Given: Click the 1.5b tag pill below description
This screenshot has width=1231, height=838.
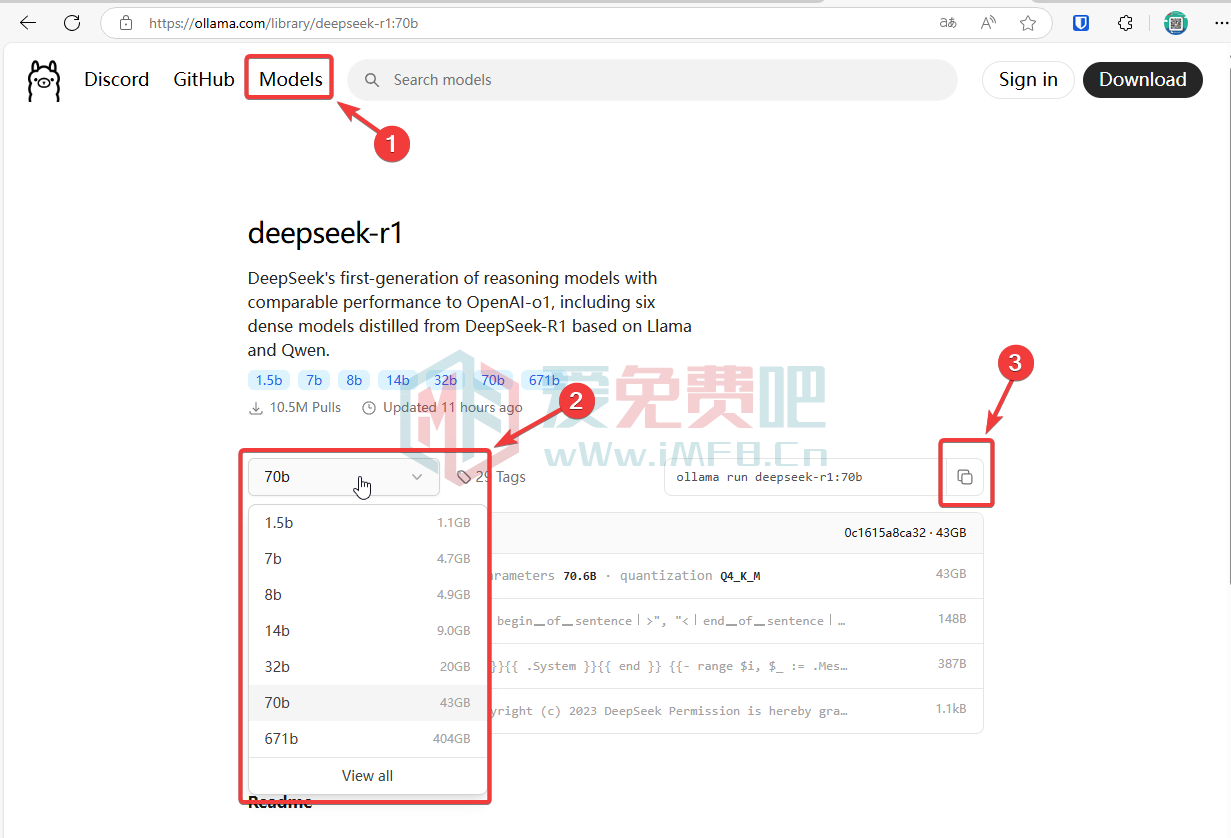Looking at the screenshot, I should click(269, 380).
